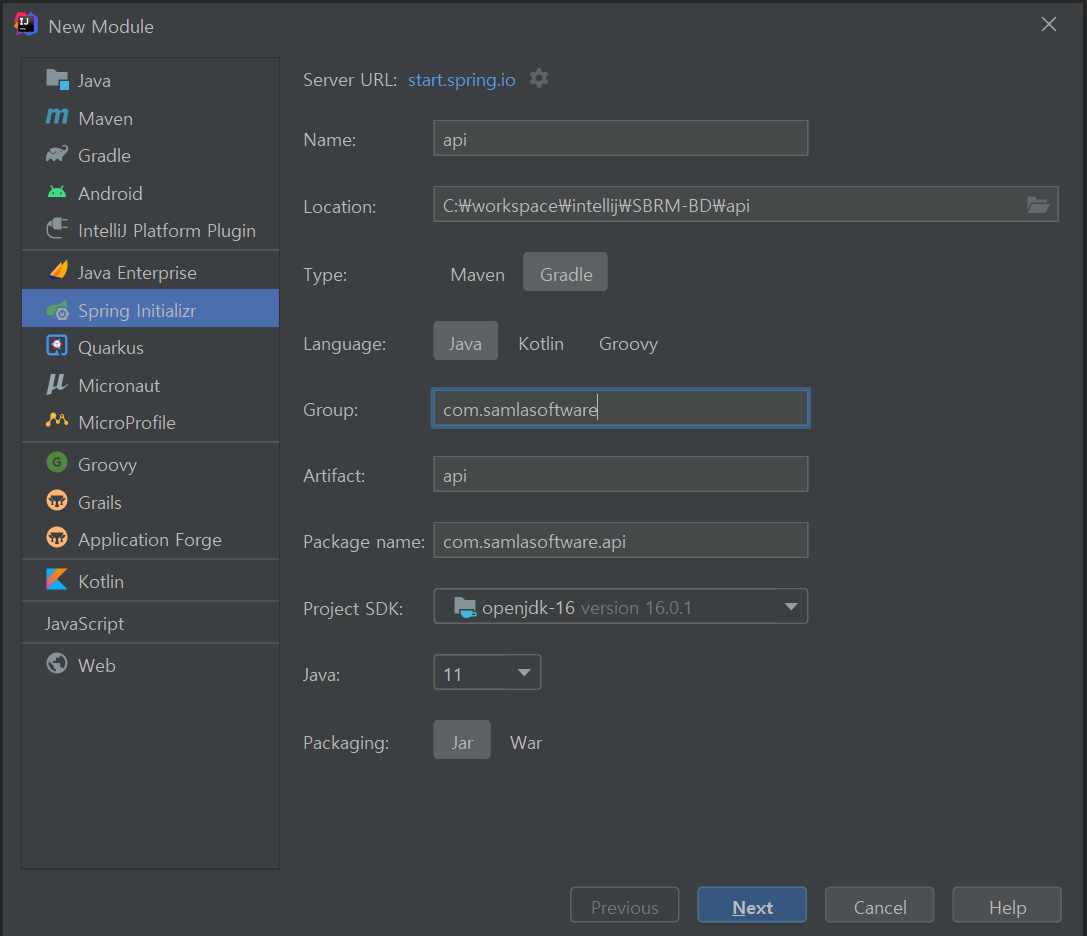Viewport: 1087px width, 936px height.
Task: Select the Java folder icon in module list
Action: pyautogui.click(x=57, y=80)
